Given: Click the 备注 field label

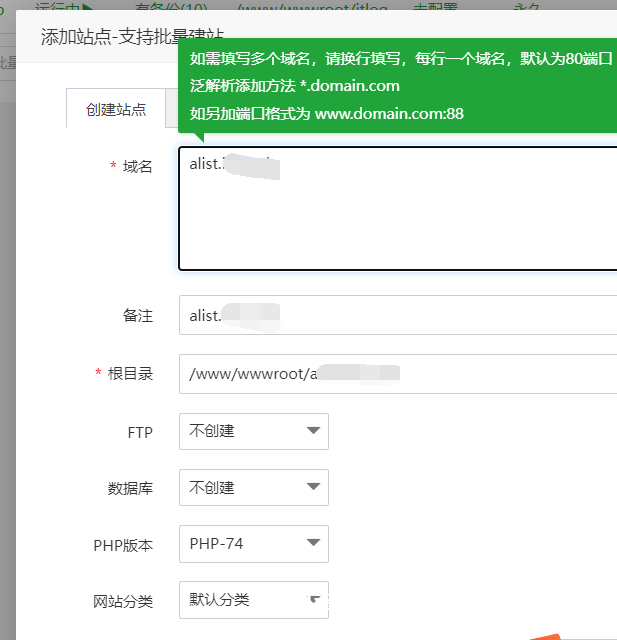Looking at the screenshot, I should 138,316.
